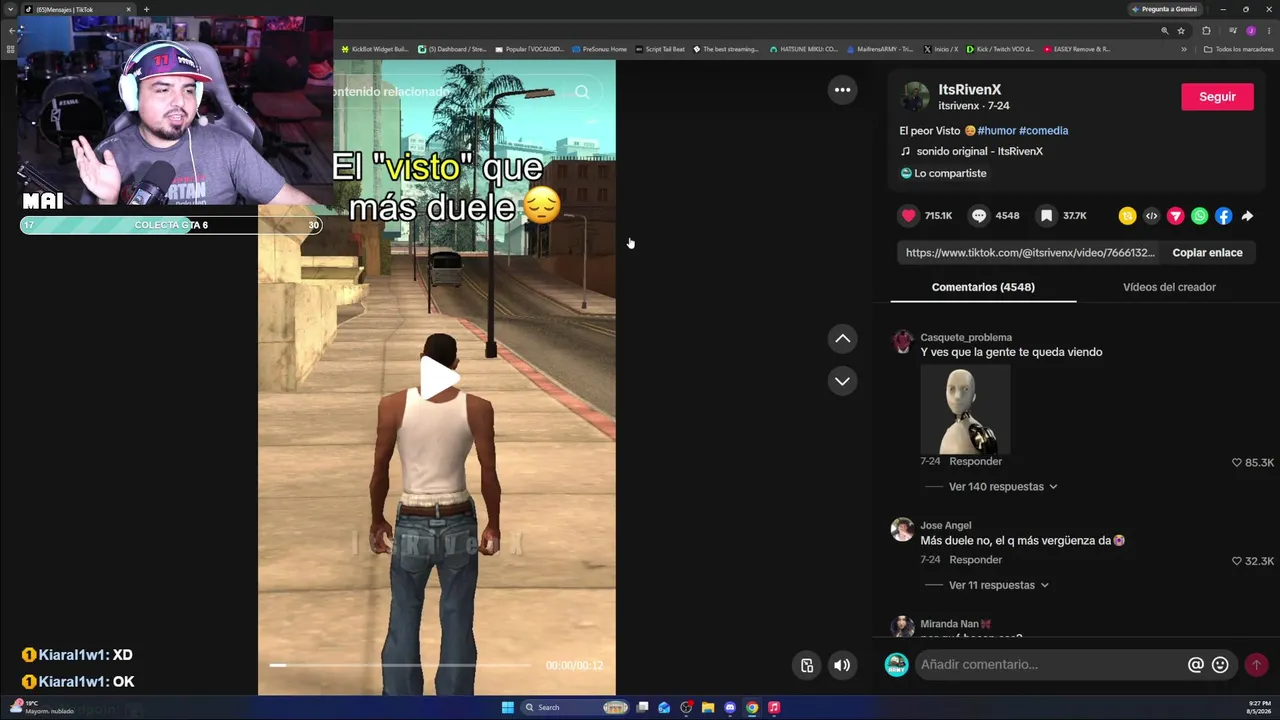This screenshot has height=720, width=1280.
Task: Open Casquete_problema's username
Action: [x=966, y=338]
